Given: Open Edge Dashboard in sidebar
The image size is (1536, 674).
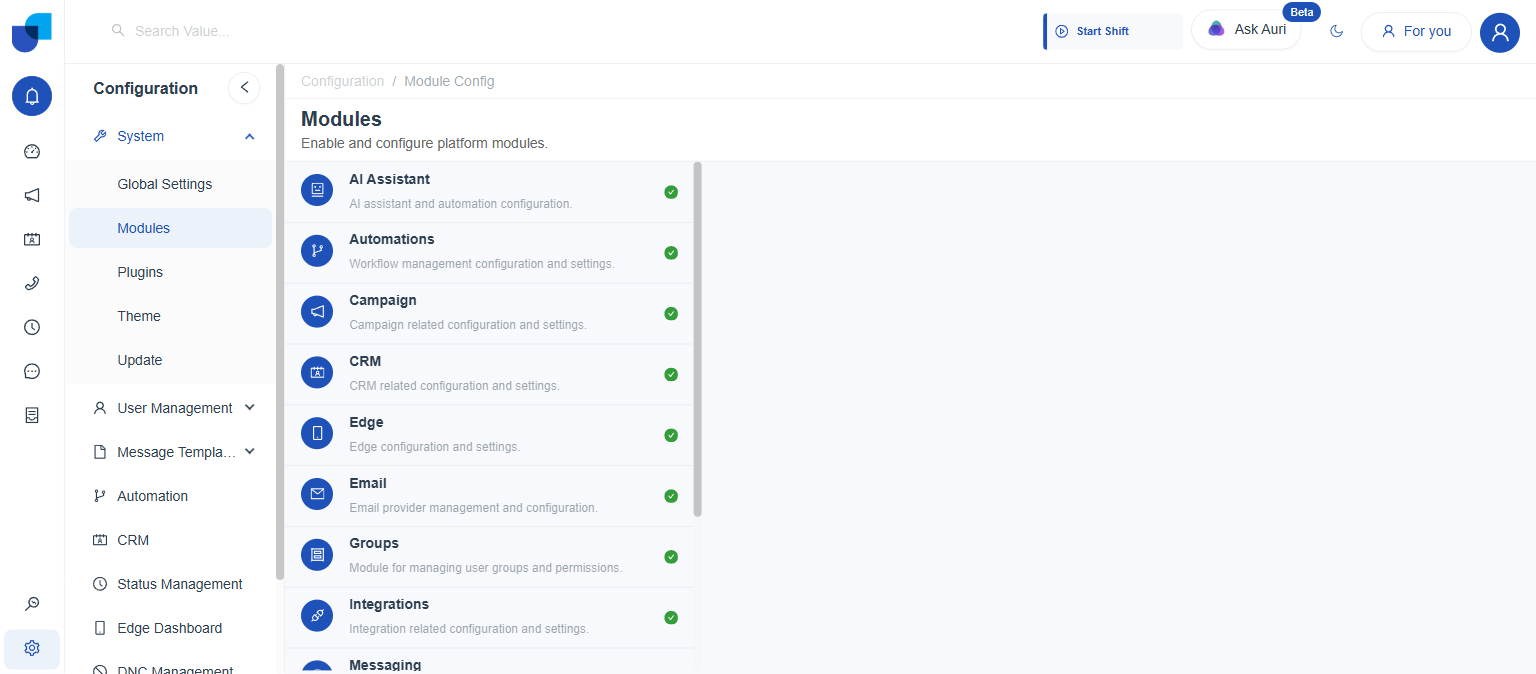Looking at the screenshot, I should (170, 628).
